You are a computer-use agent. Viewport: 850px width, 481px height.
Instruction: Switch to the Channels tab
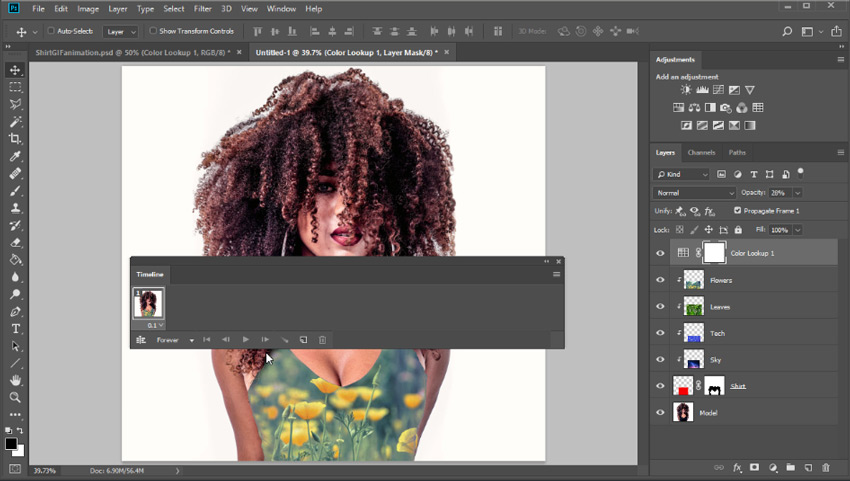point(701,152)
